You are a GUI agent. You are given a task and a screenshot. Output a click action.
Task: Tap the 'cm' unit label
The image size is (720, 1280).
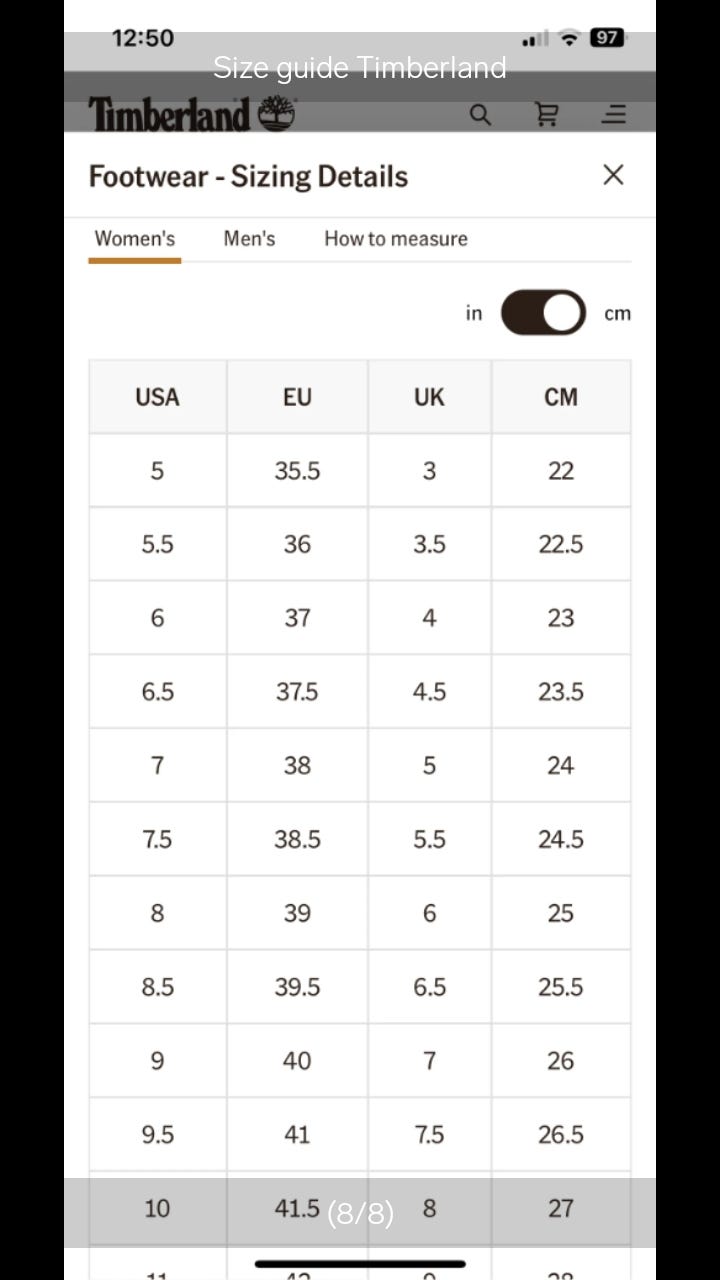pos(618,313)
